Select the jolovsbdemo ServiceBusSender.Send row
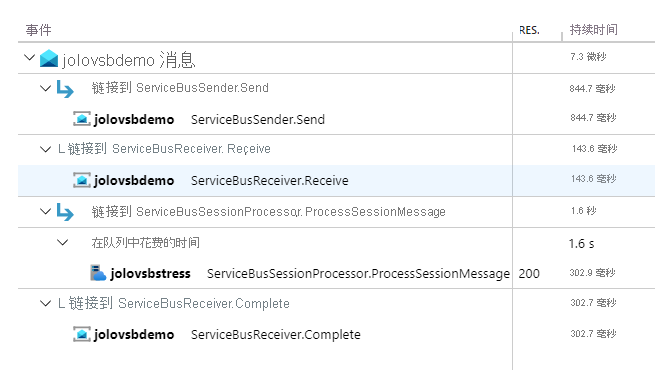The width and height of the screenshot is (655, 370). (x=336, y=119)
